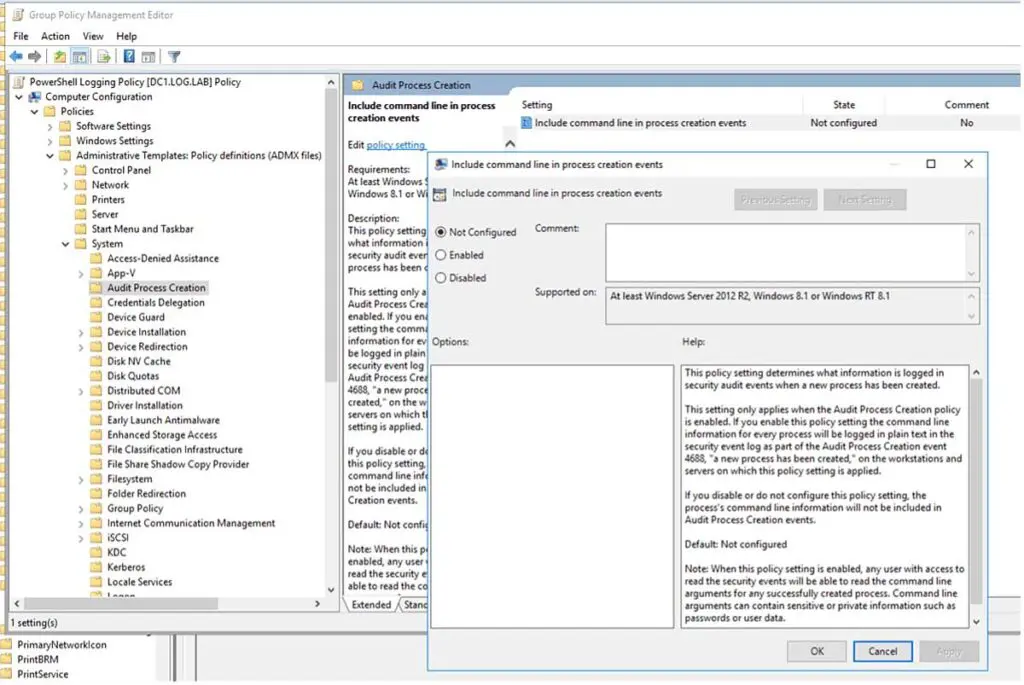Click the up-level folder toolbar icon

[59, 57]
